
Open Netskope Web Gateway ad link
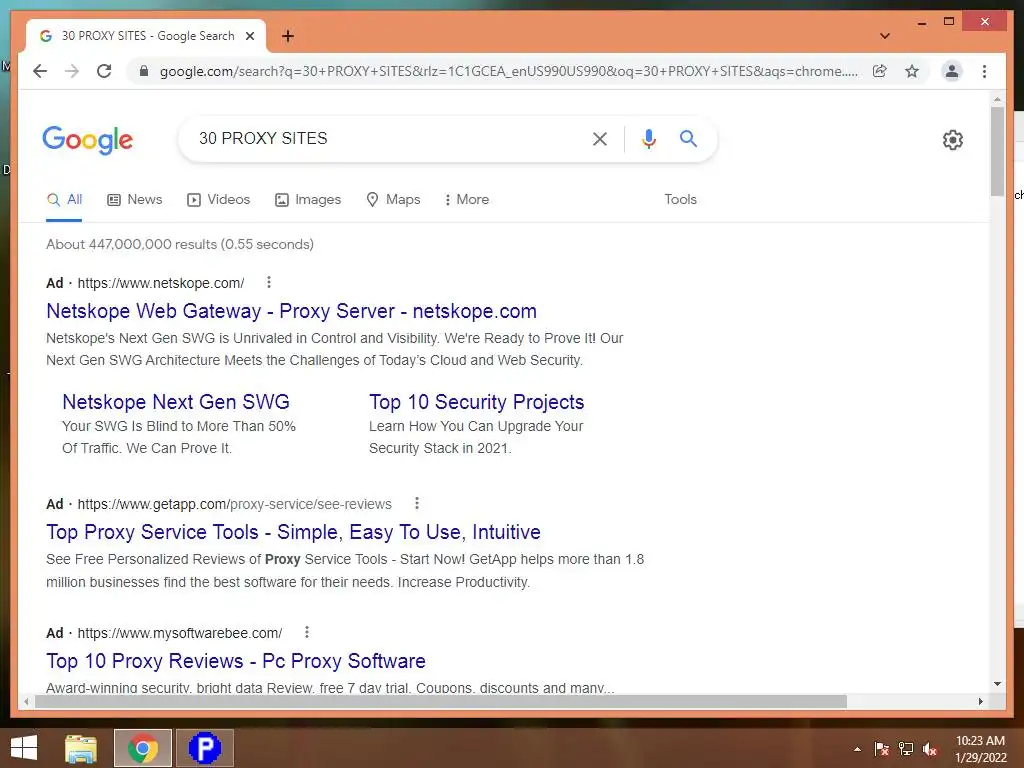pyautogui.click(x=291, y=311)
